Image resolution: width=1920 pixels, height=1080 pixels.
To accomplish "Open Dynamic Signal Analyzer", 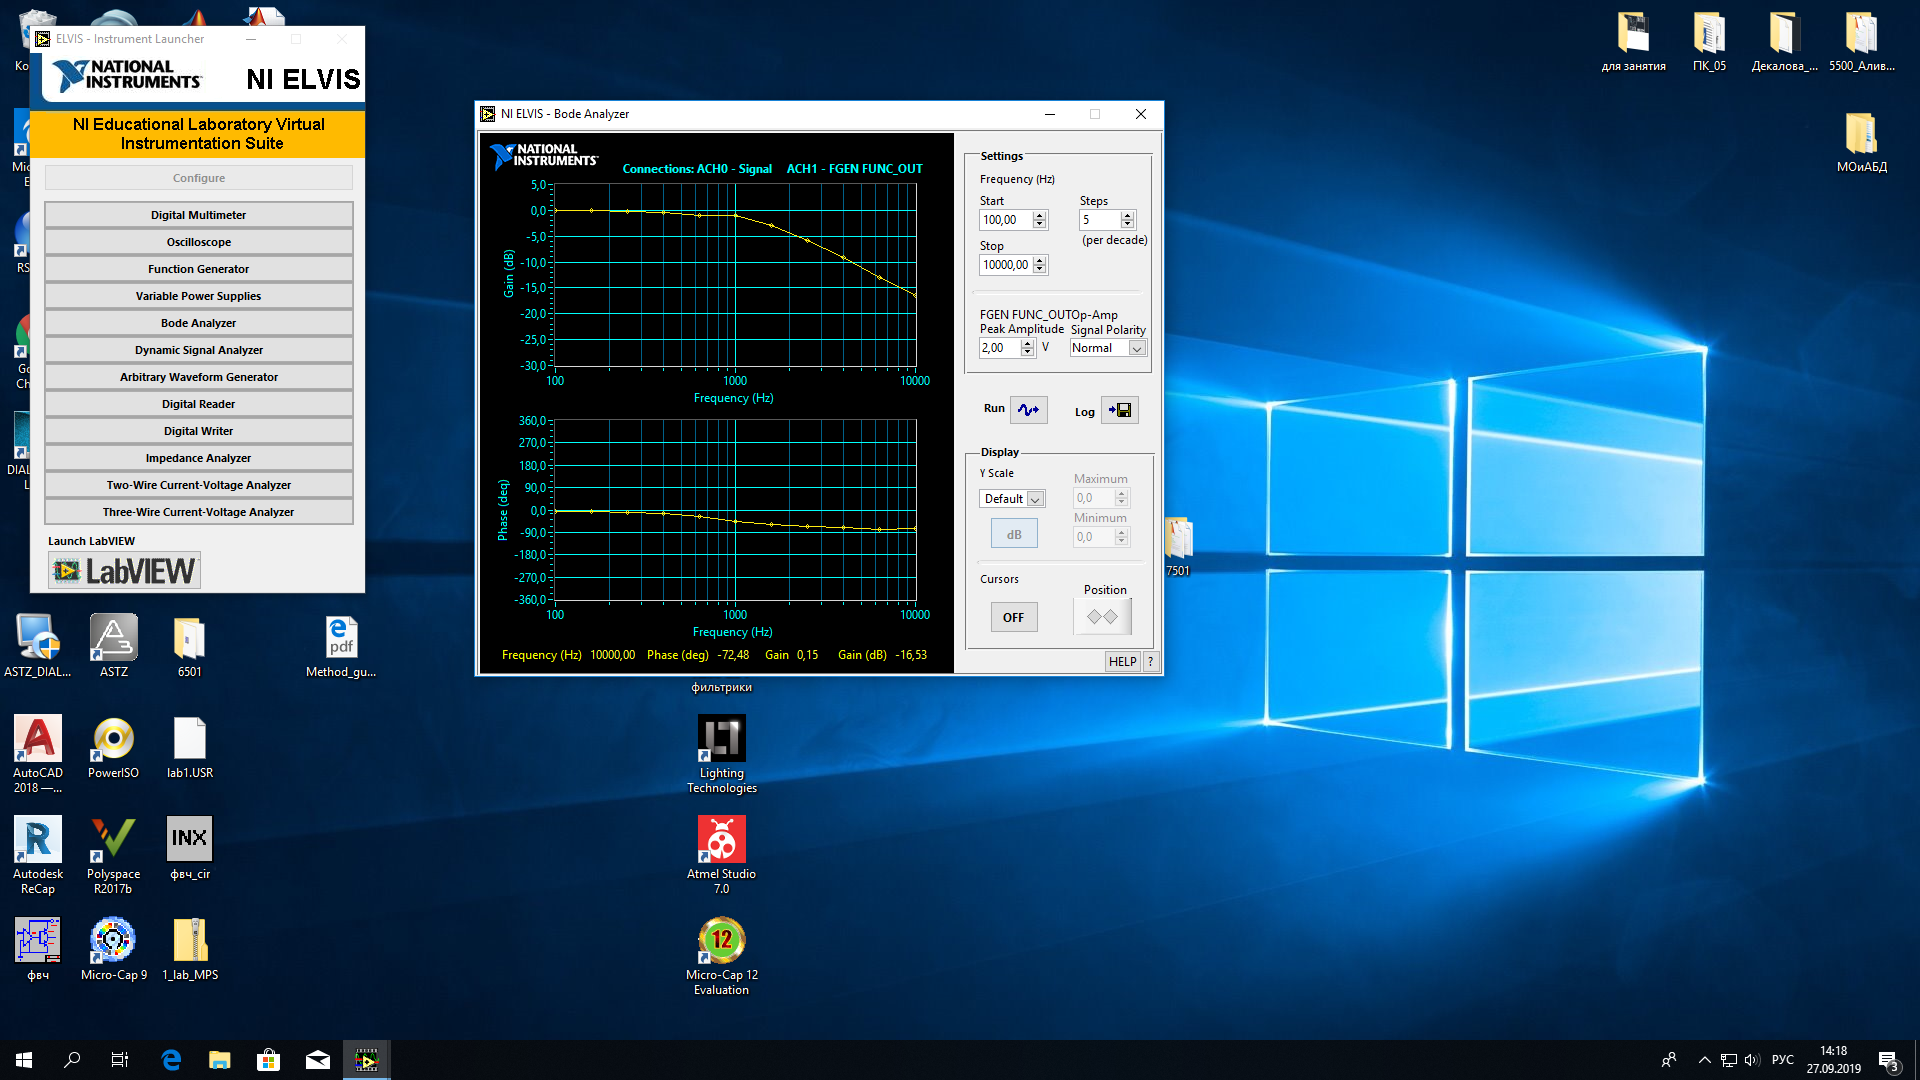I will coord(199,350).
